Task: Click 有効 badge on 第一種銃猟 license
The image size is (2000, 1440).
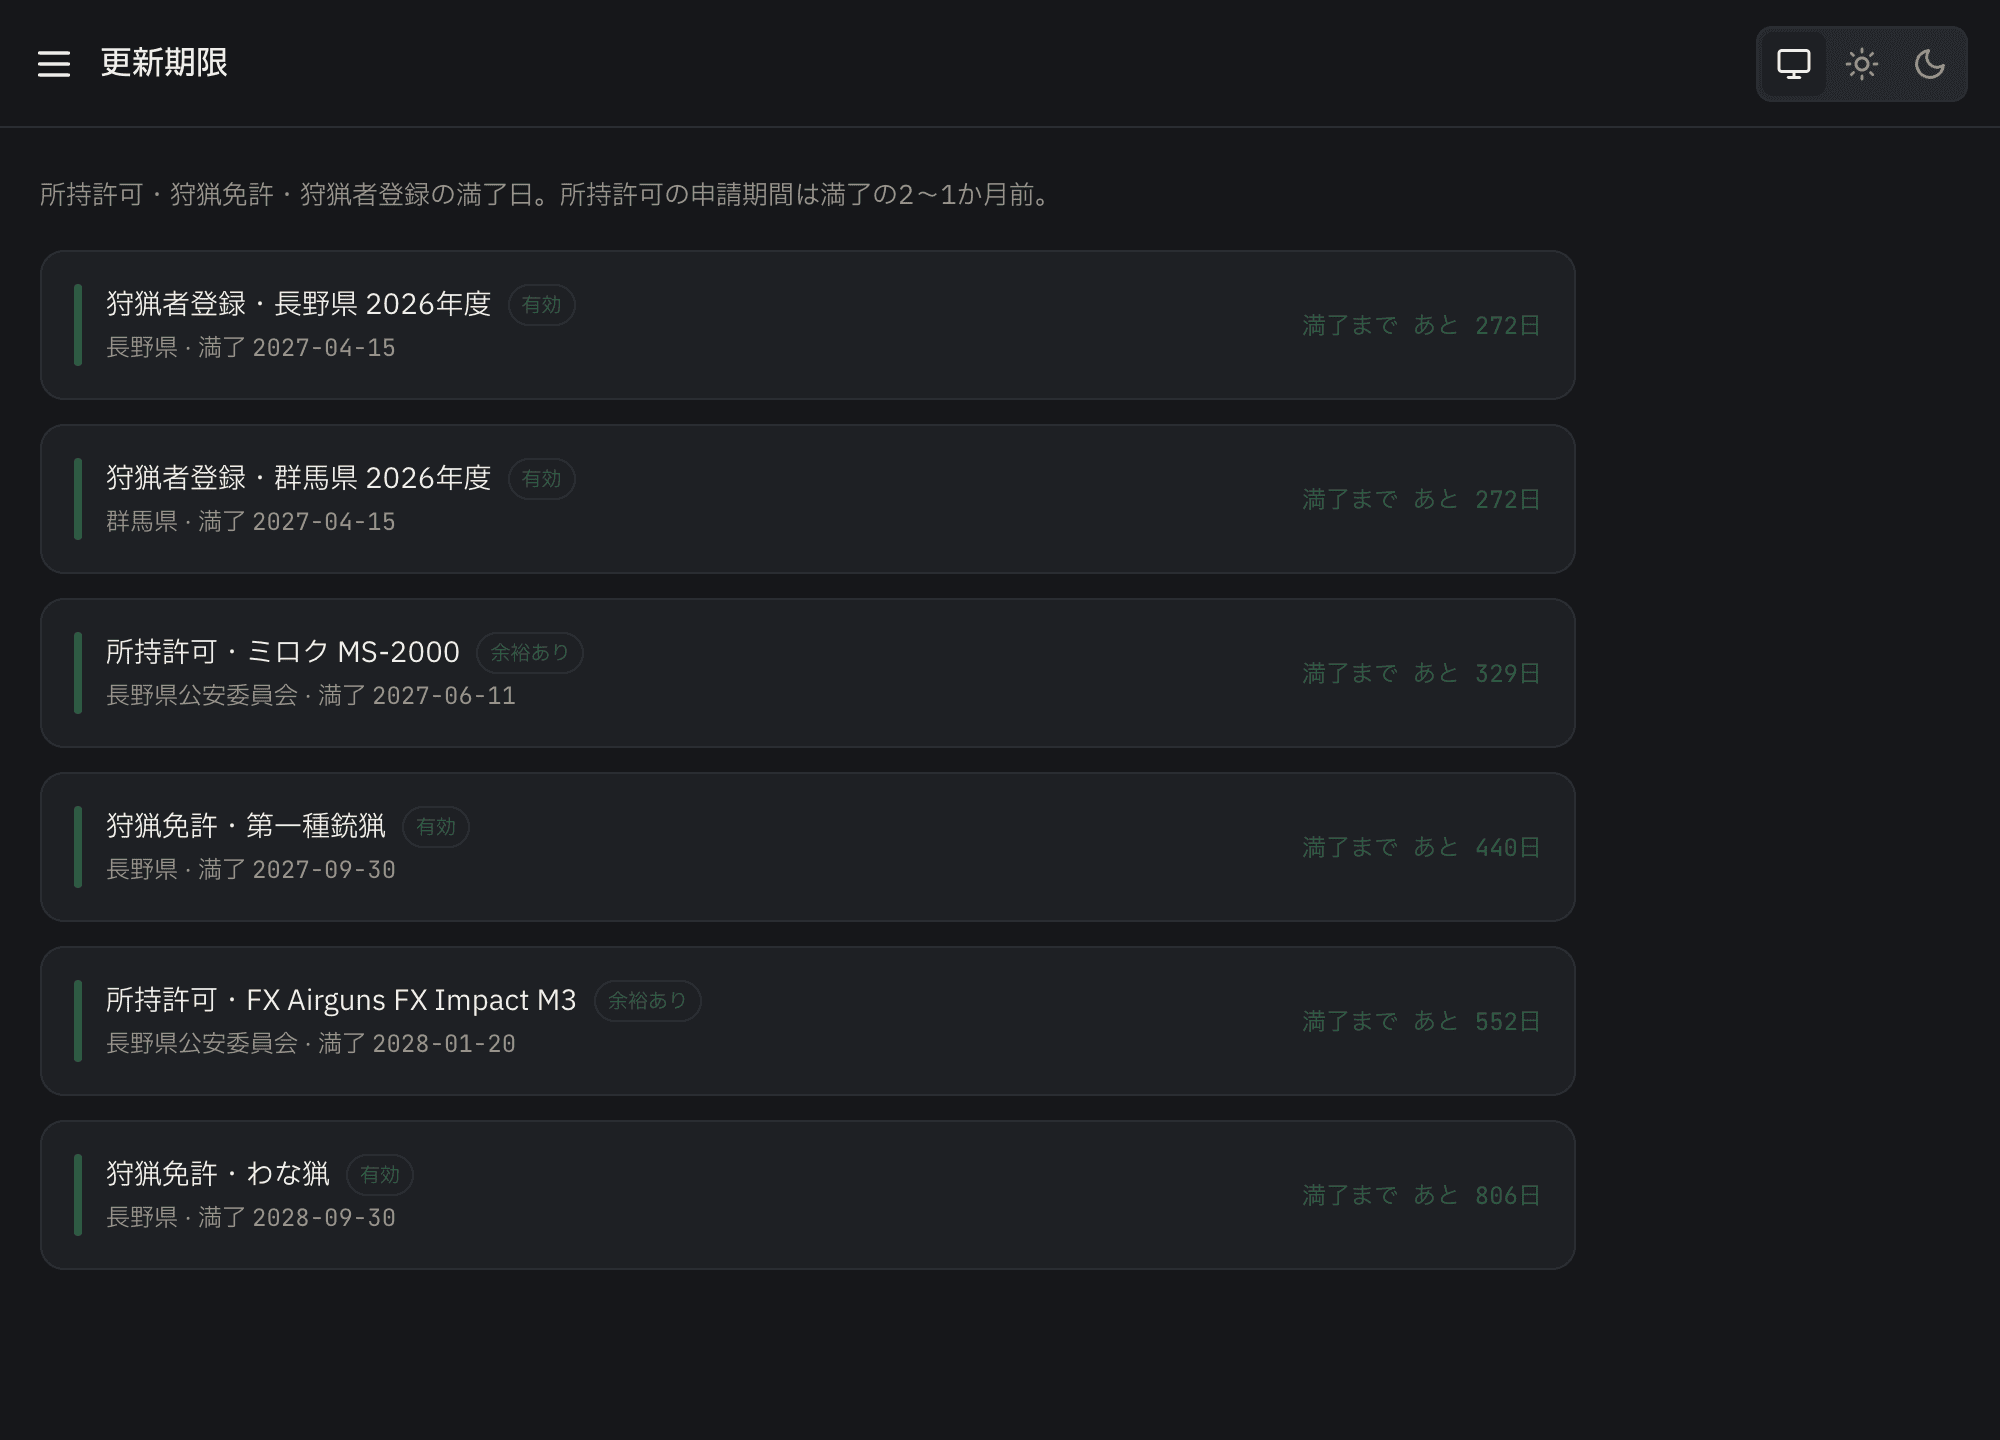Action: [x=436, y=827]
